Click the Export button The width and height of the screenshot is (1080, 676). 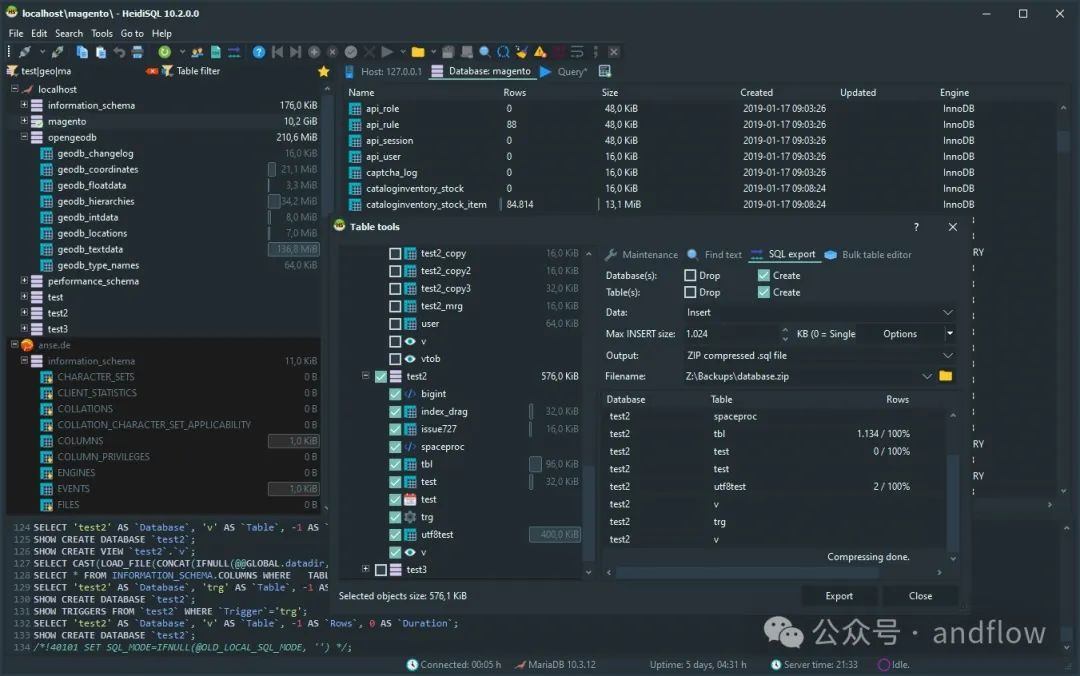tap(839, 596)
